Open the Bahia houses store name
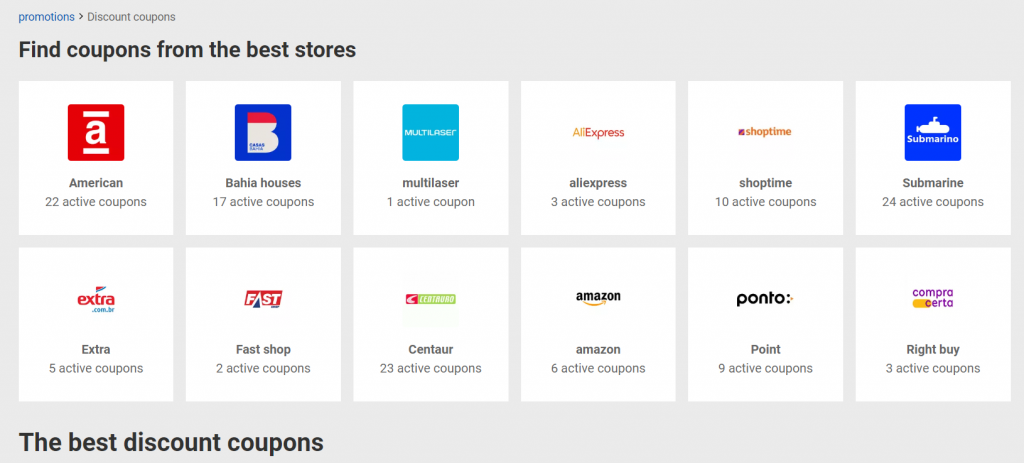The image size is (1024, 463). 263,183
